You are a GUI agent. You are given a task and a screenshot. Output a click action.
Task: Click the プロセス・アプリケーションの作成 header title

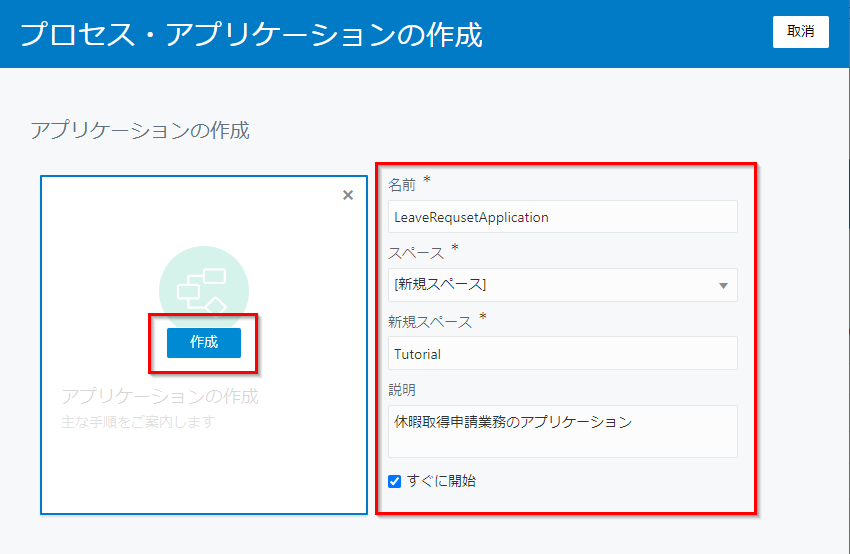tap(251, 35)
